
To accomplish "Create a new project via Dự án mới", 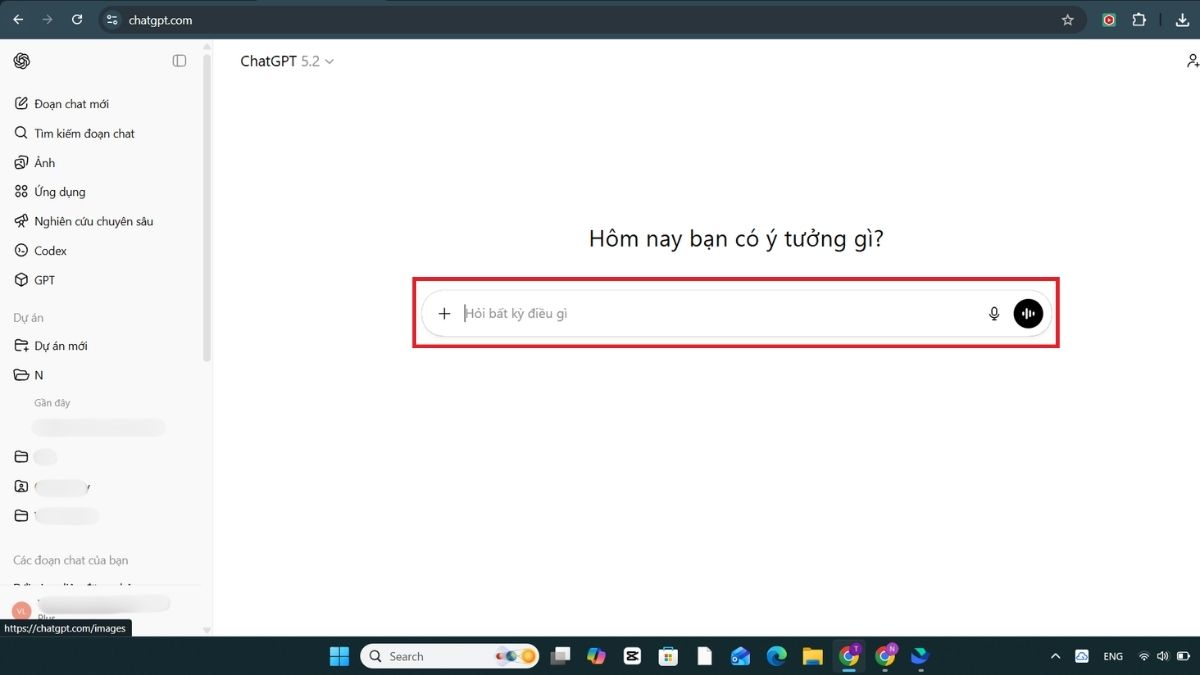I will pyautogui.click(x=60, y=345).
